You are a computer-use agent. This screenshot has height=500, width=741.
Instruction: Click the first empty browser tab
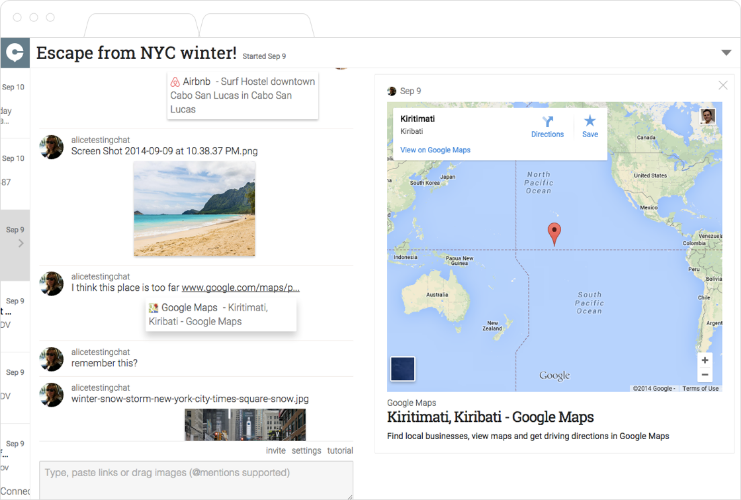pos(141,25)
